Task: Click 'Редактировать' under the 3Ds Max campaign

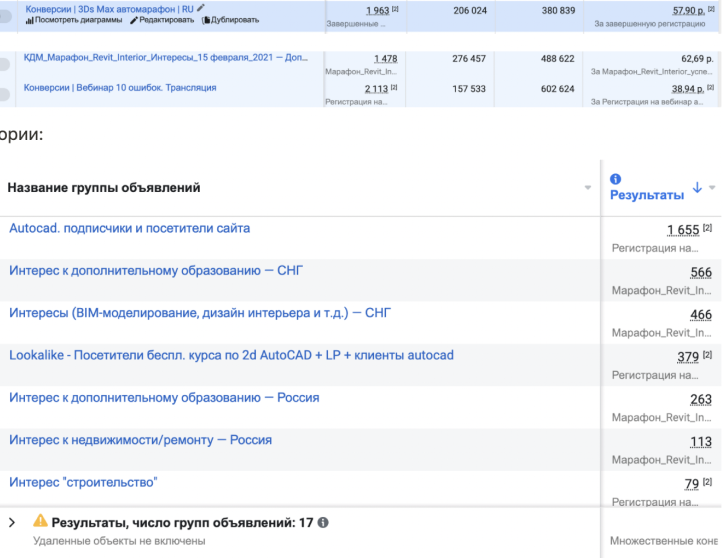Action: (x=162, y=20)
